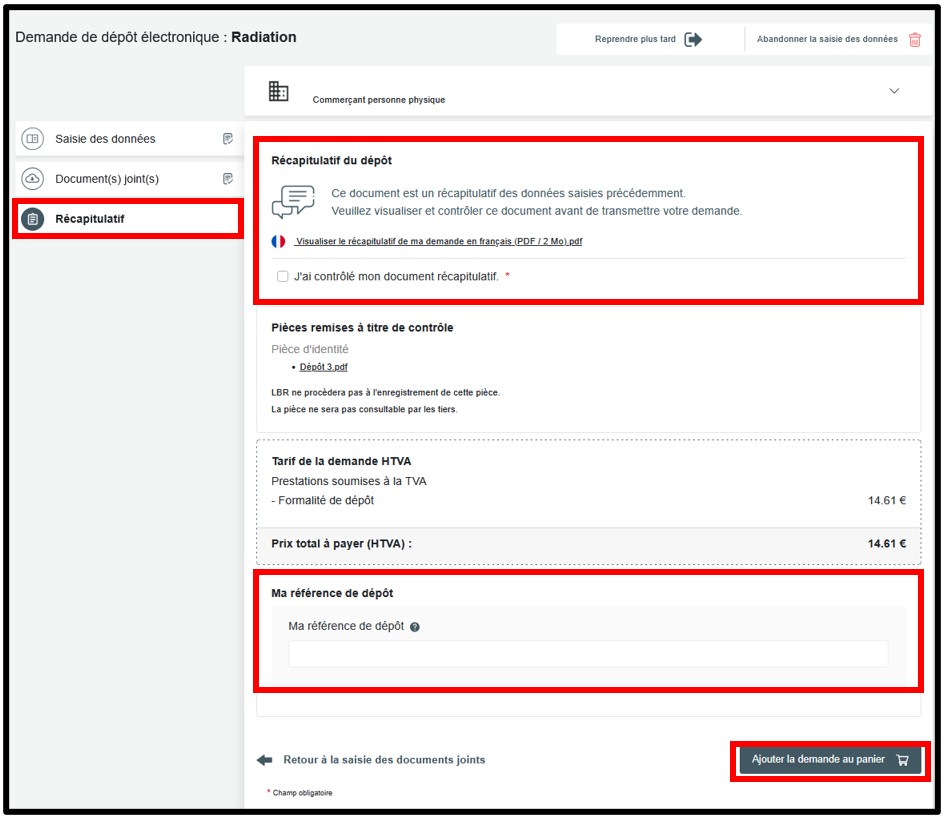Click the note icon right of Document(s) joint(s)

(228, 179)
